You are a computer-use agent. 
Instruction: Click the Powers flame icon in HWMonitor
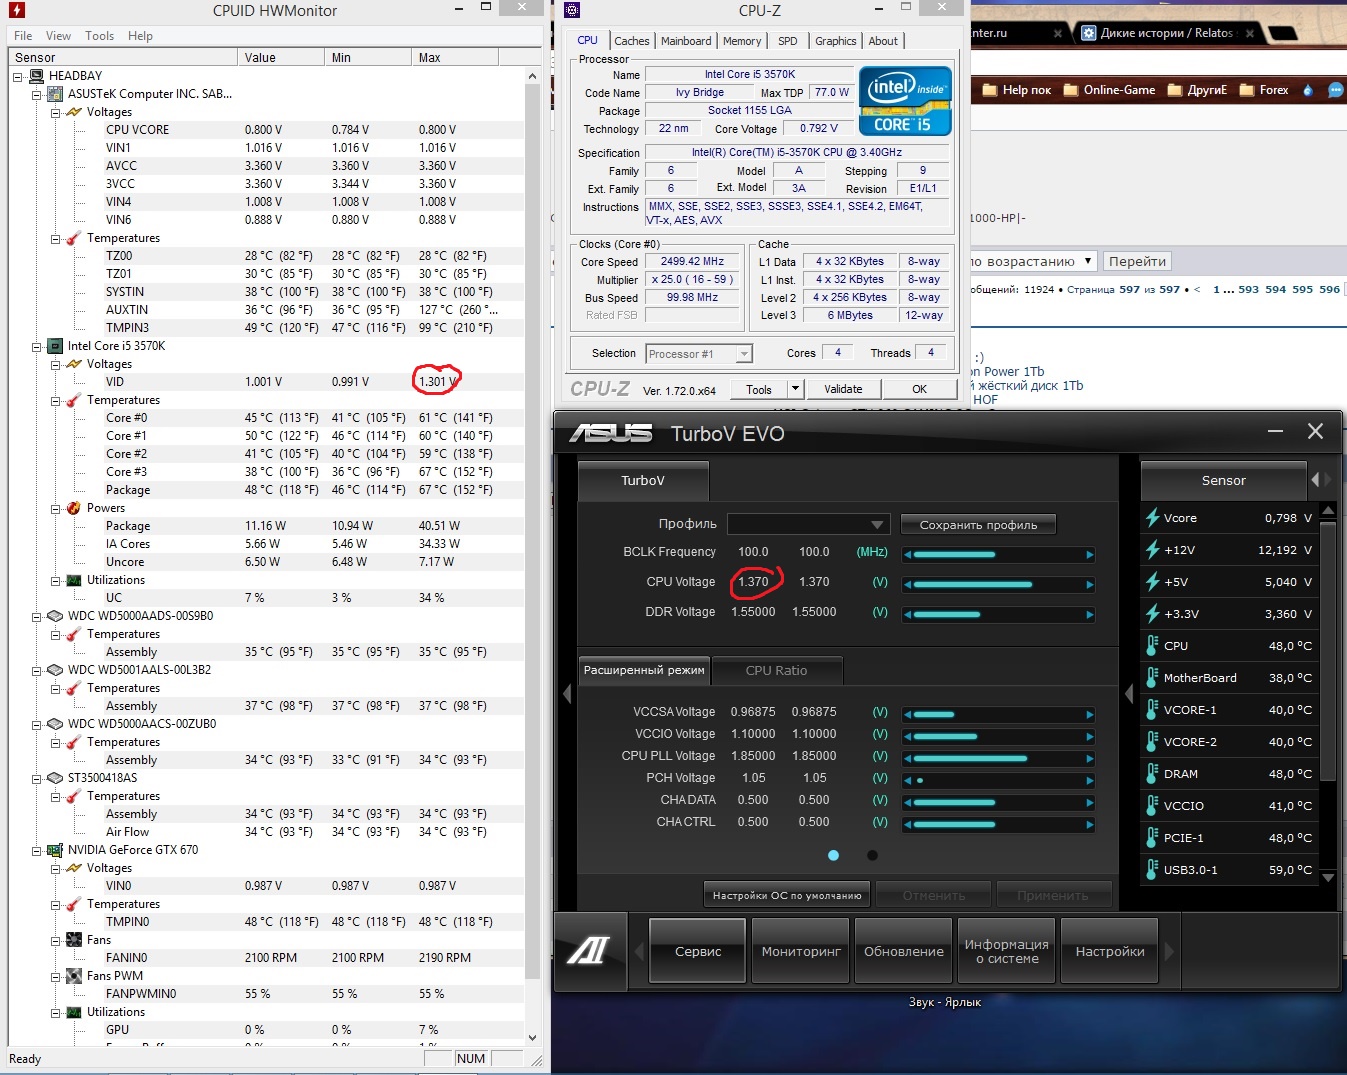pyautogui.click(x=74, y=508)
